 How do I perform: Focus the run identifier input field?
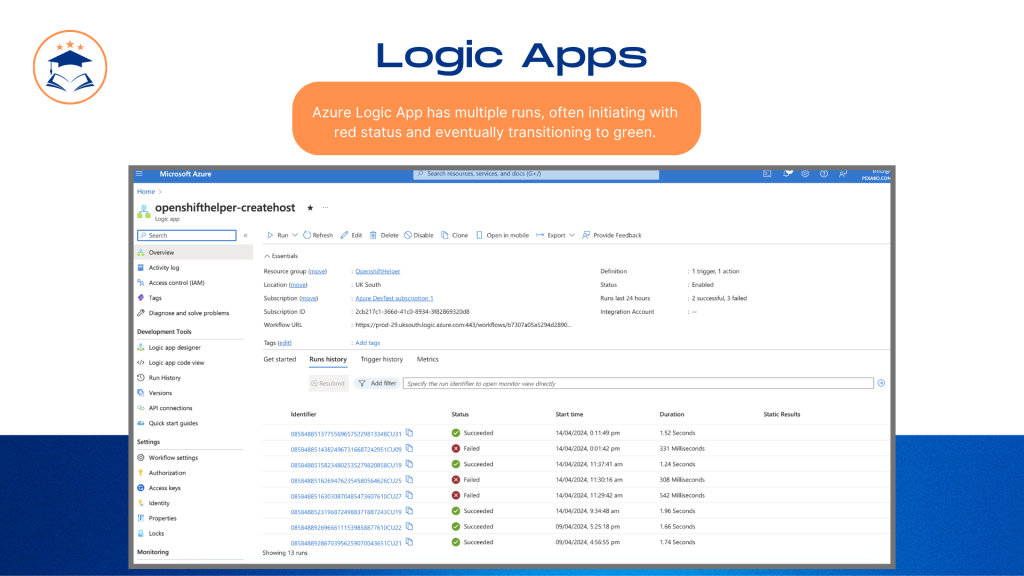[638, 383]
